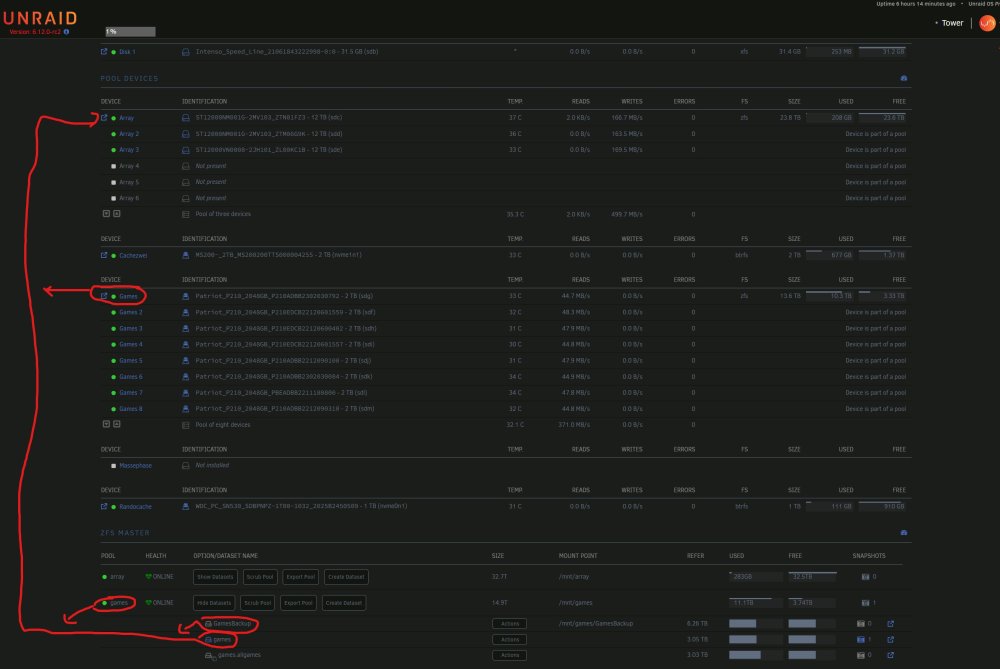Click green status dot for Disk 1
This screenshot has width=1000, height=669.
[x=114, y=52]
